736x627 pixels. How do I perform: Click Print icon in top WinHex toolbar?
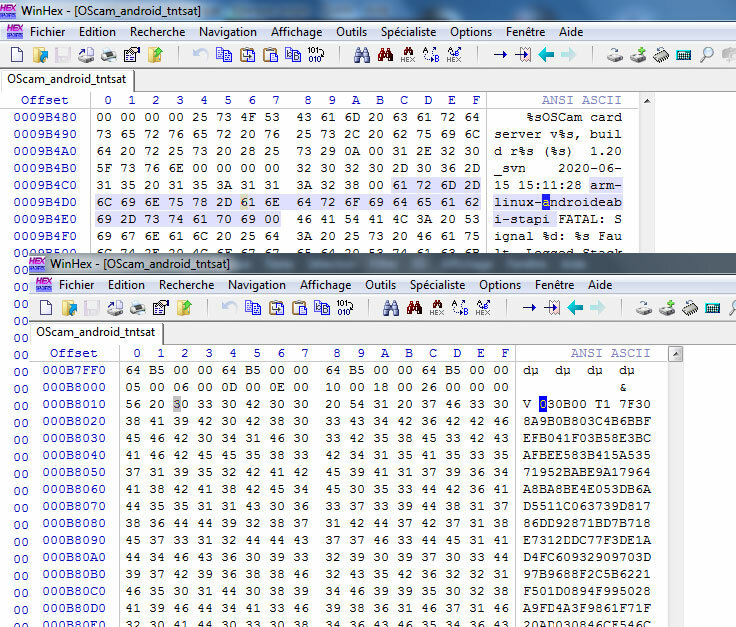109,55
